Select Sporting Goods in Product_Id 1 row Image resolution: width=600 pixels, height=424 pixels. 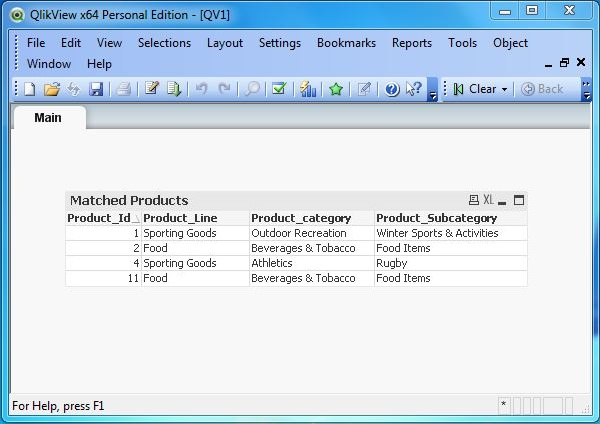[195, 233]
